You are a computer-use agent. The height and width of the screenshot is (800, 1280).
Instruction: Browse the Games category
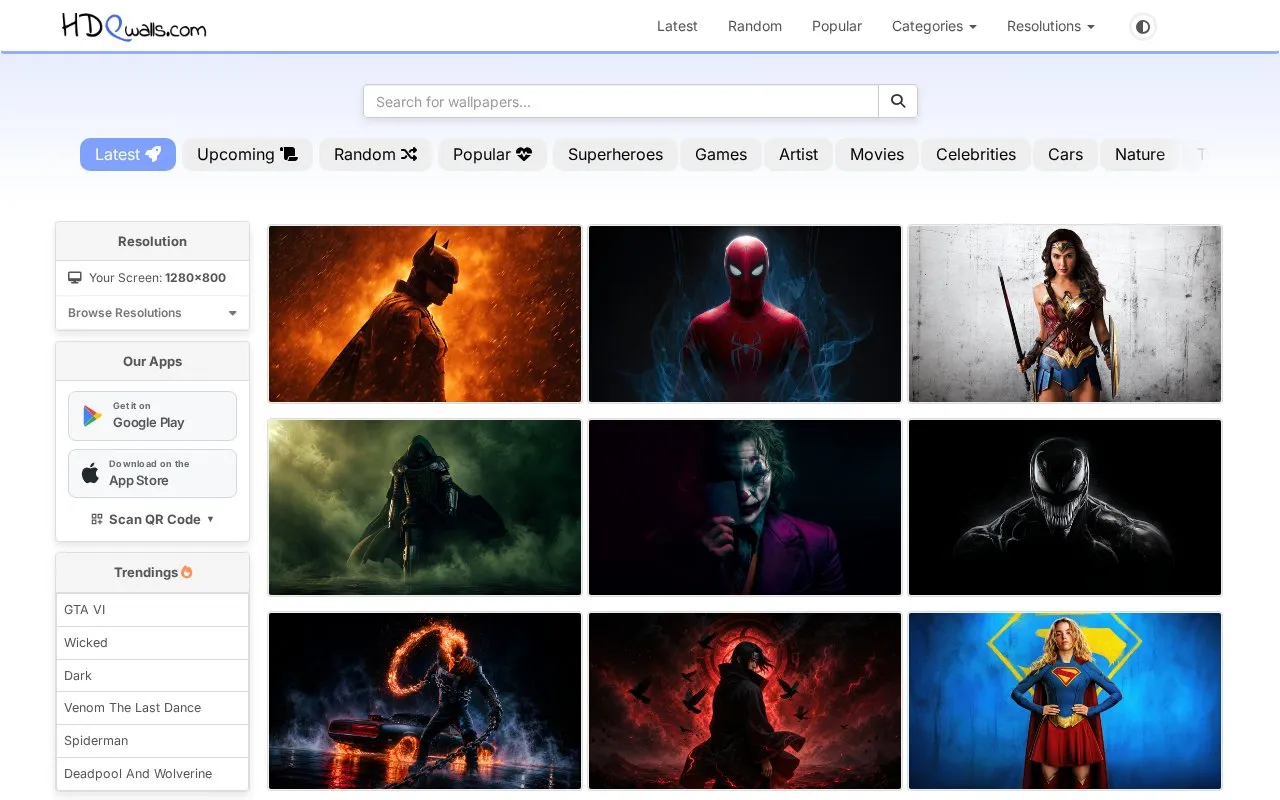pos(721,154)
